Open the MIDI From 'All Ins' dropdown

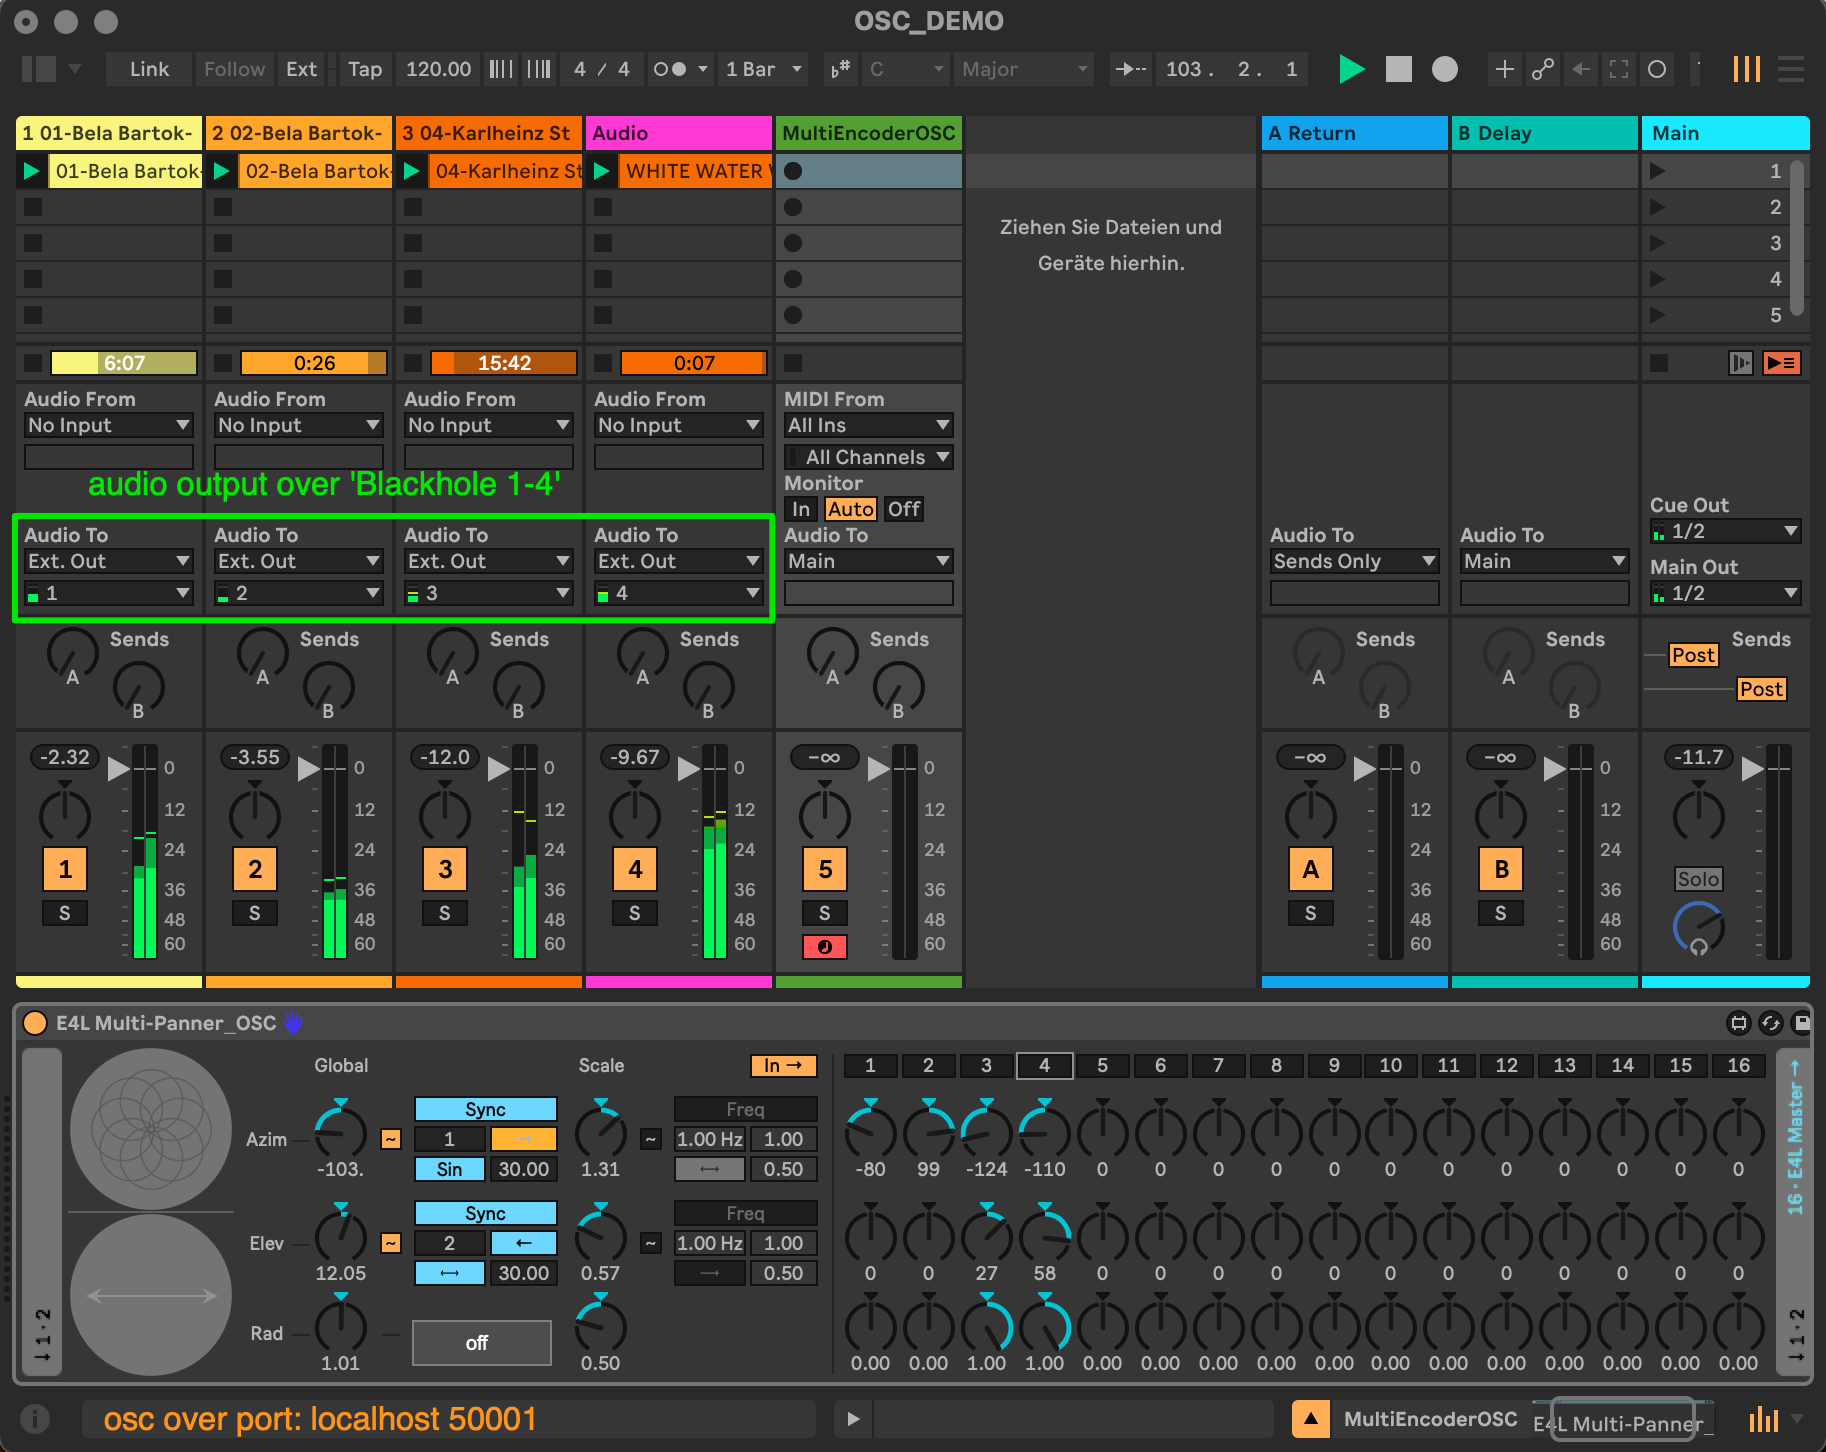(866, 424)
